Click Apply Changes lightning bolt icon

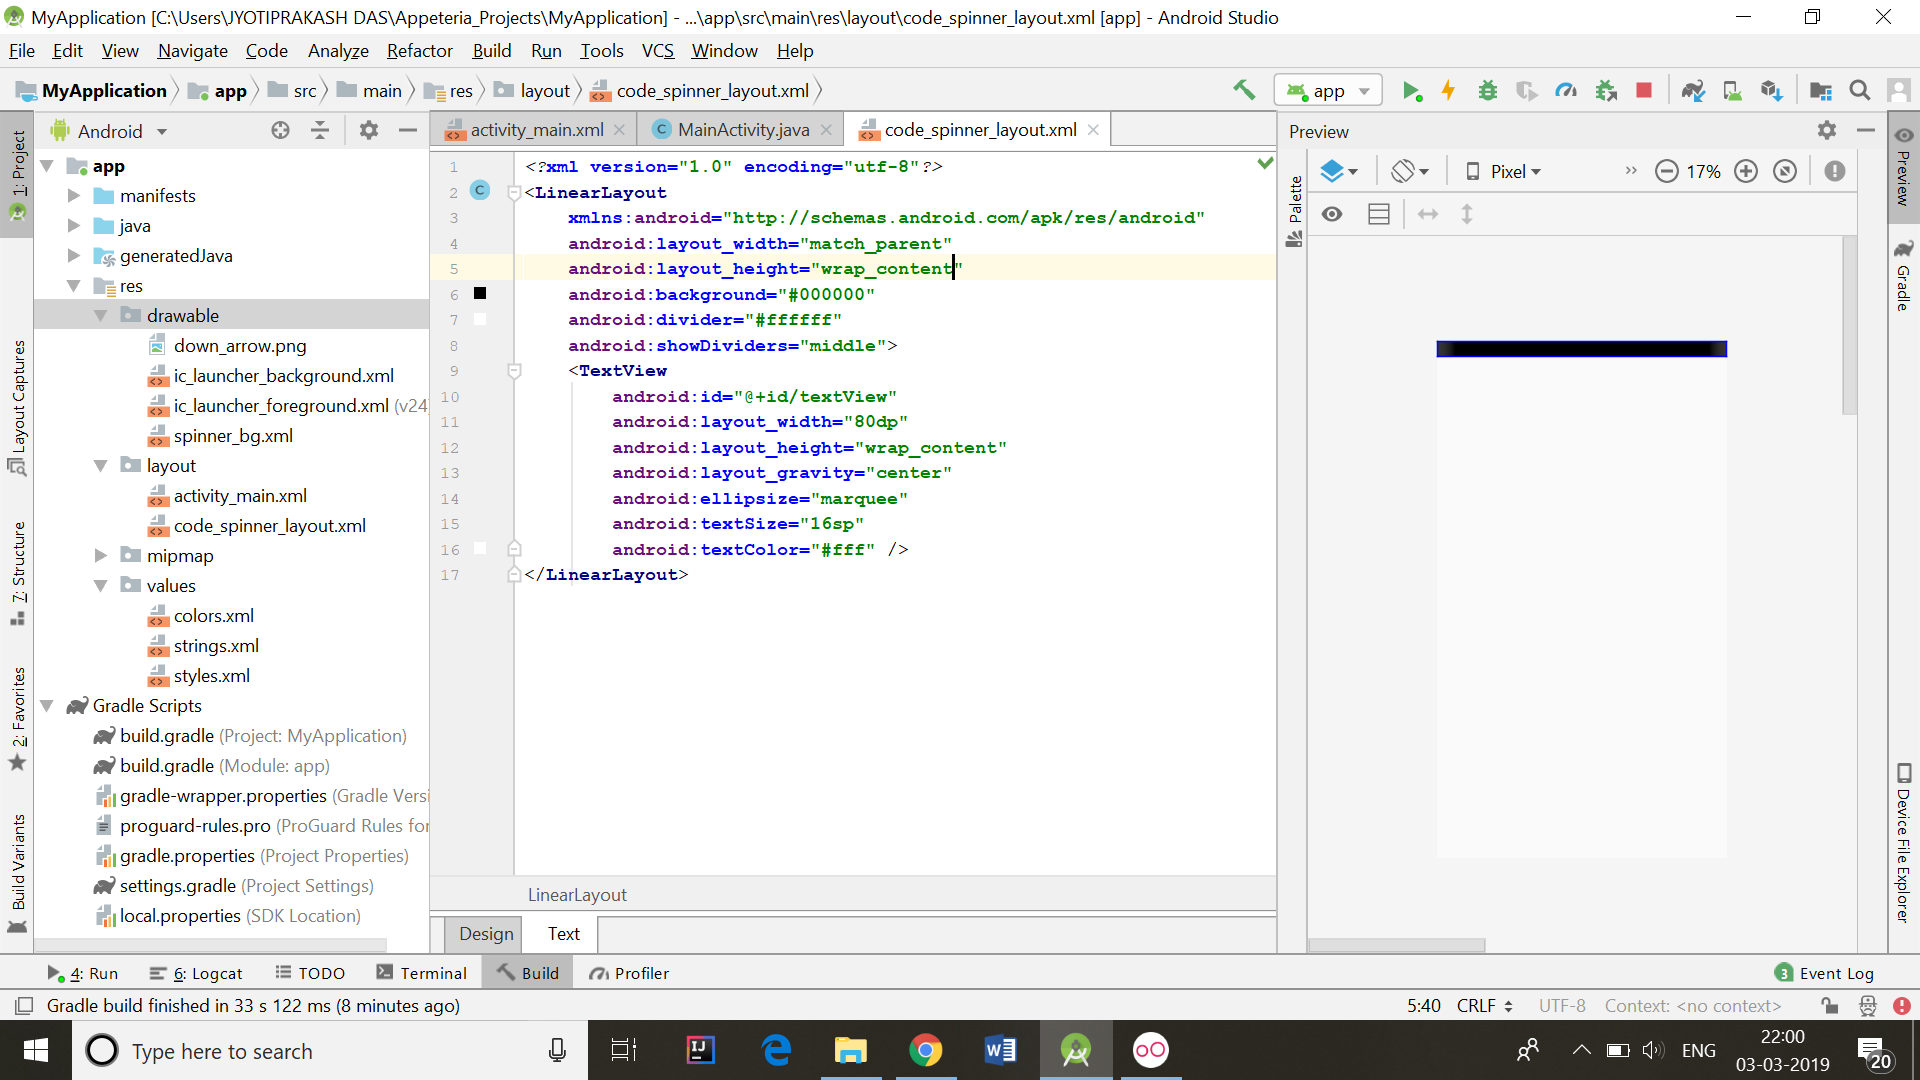tap(1448, 91)
